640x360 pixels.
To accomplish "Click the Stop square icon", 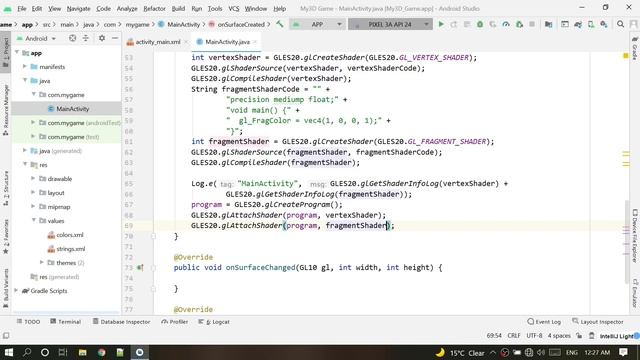I will 532,24.
